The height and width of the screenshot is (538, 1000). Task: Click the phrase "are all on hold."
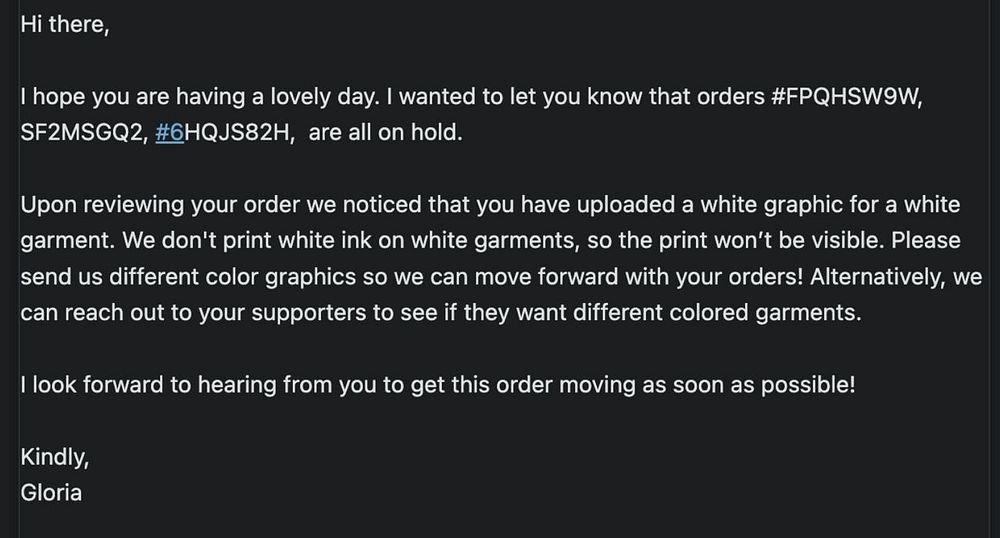pos(385,133)
